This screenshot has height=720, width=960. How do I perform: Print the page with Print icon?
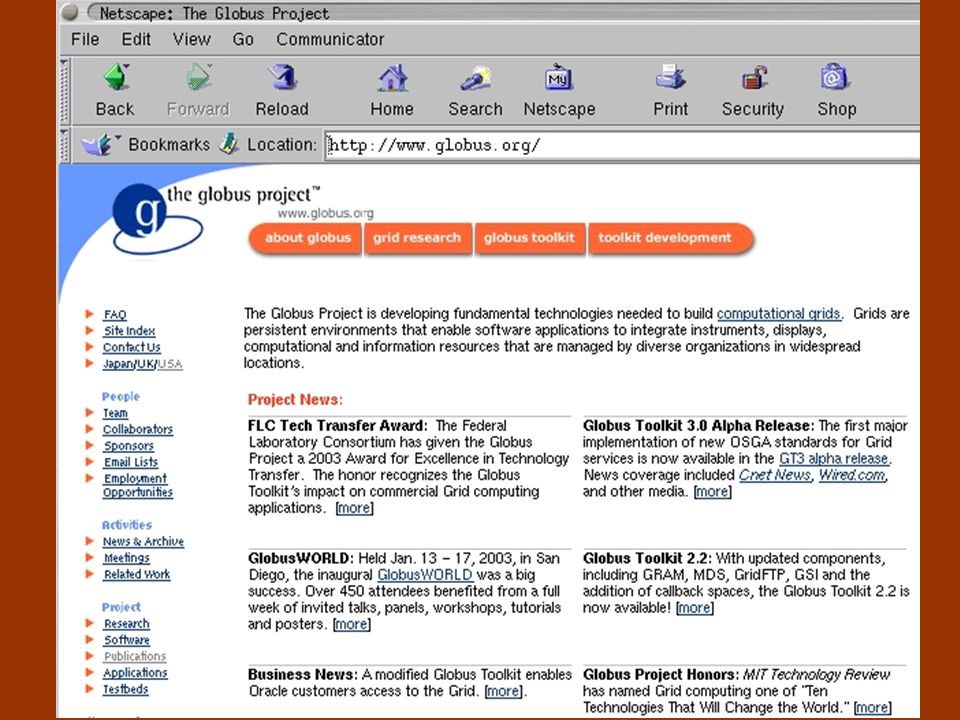coord(670,78)
